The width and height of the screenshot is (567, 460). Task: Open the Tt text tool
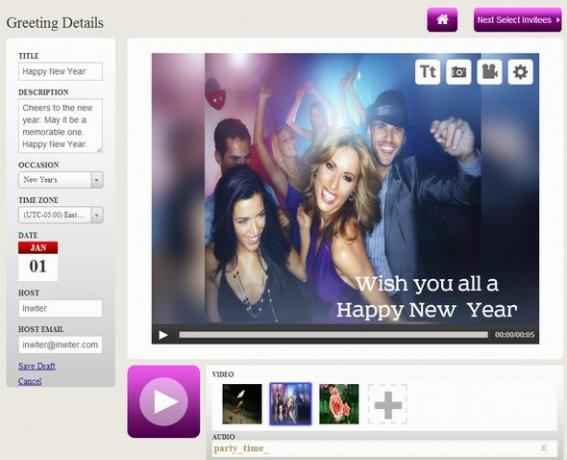(x=428, y=72)
